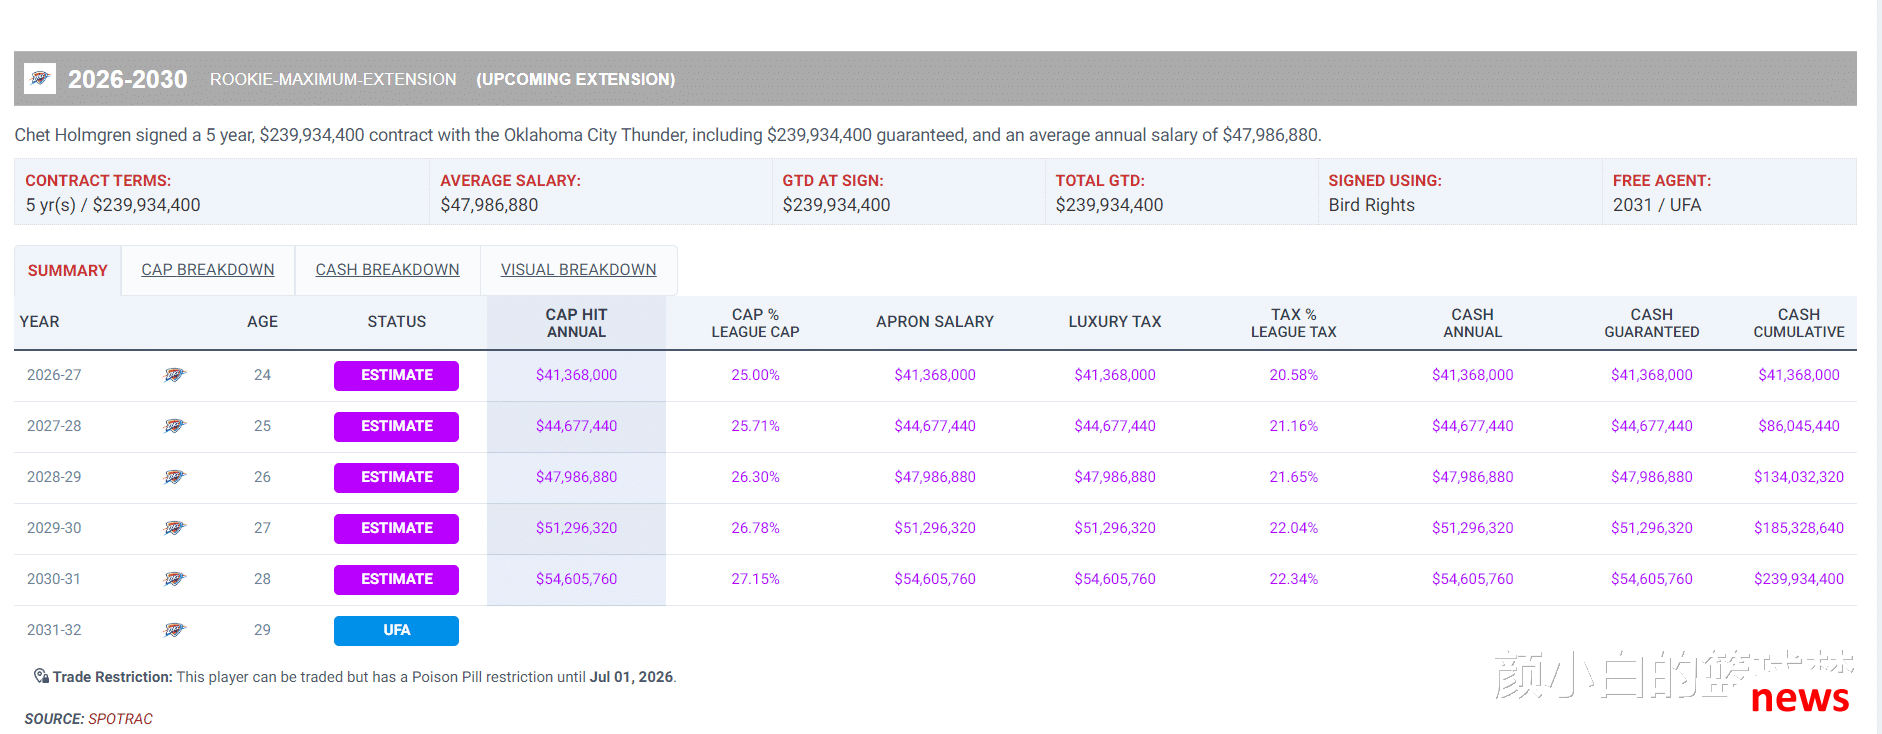
Task: Click the 2031-32 year cell
Action: point(54,630)
